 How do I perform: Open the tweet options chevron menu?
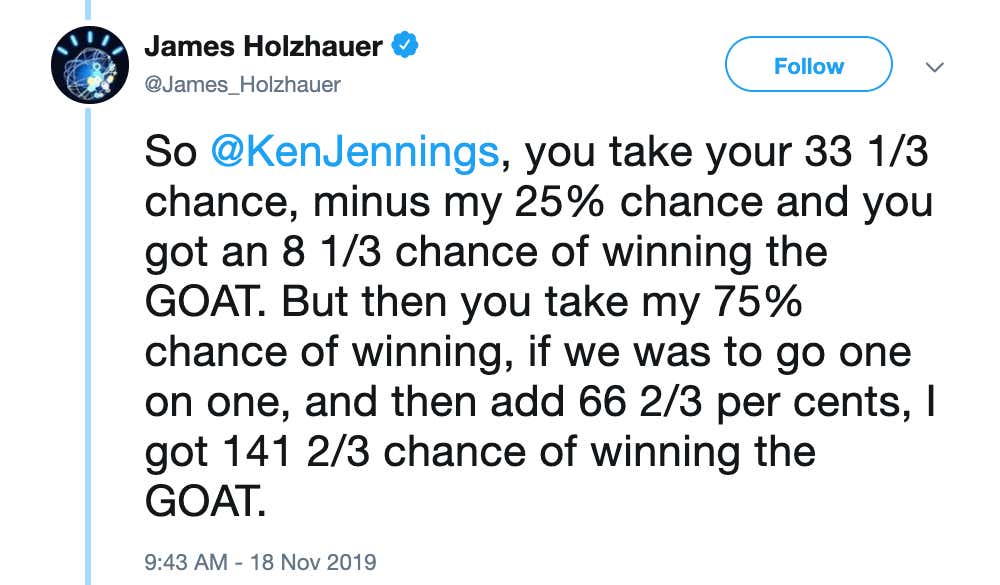click(x=934, y=66)
